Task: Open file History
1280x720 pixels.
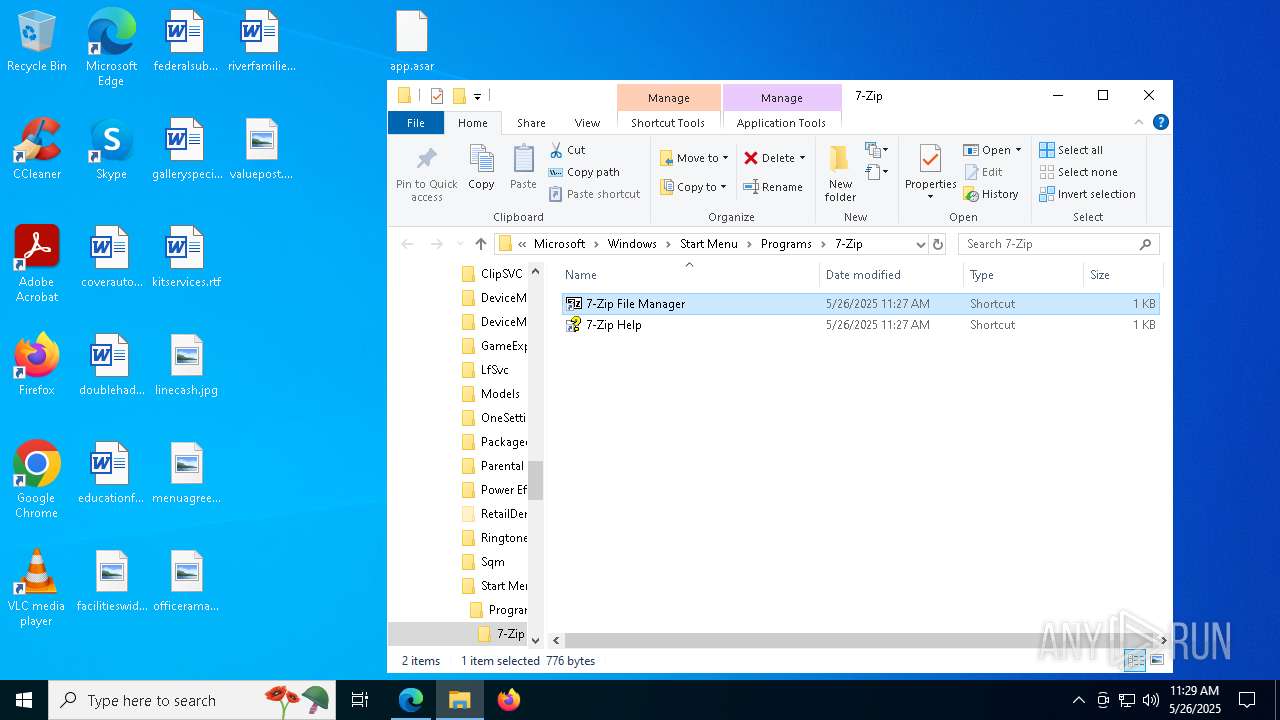Action: click(991, 194)
